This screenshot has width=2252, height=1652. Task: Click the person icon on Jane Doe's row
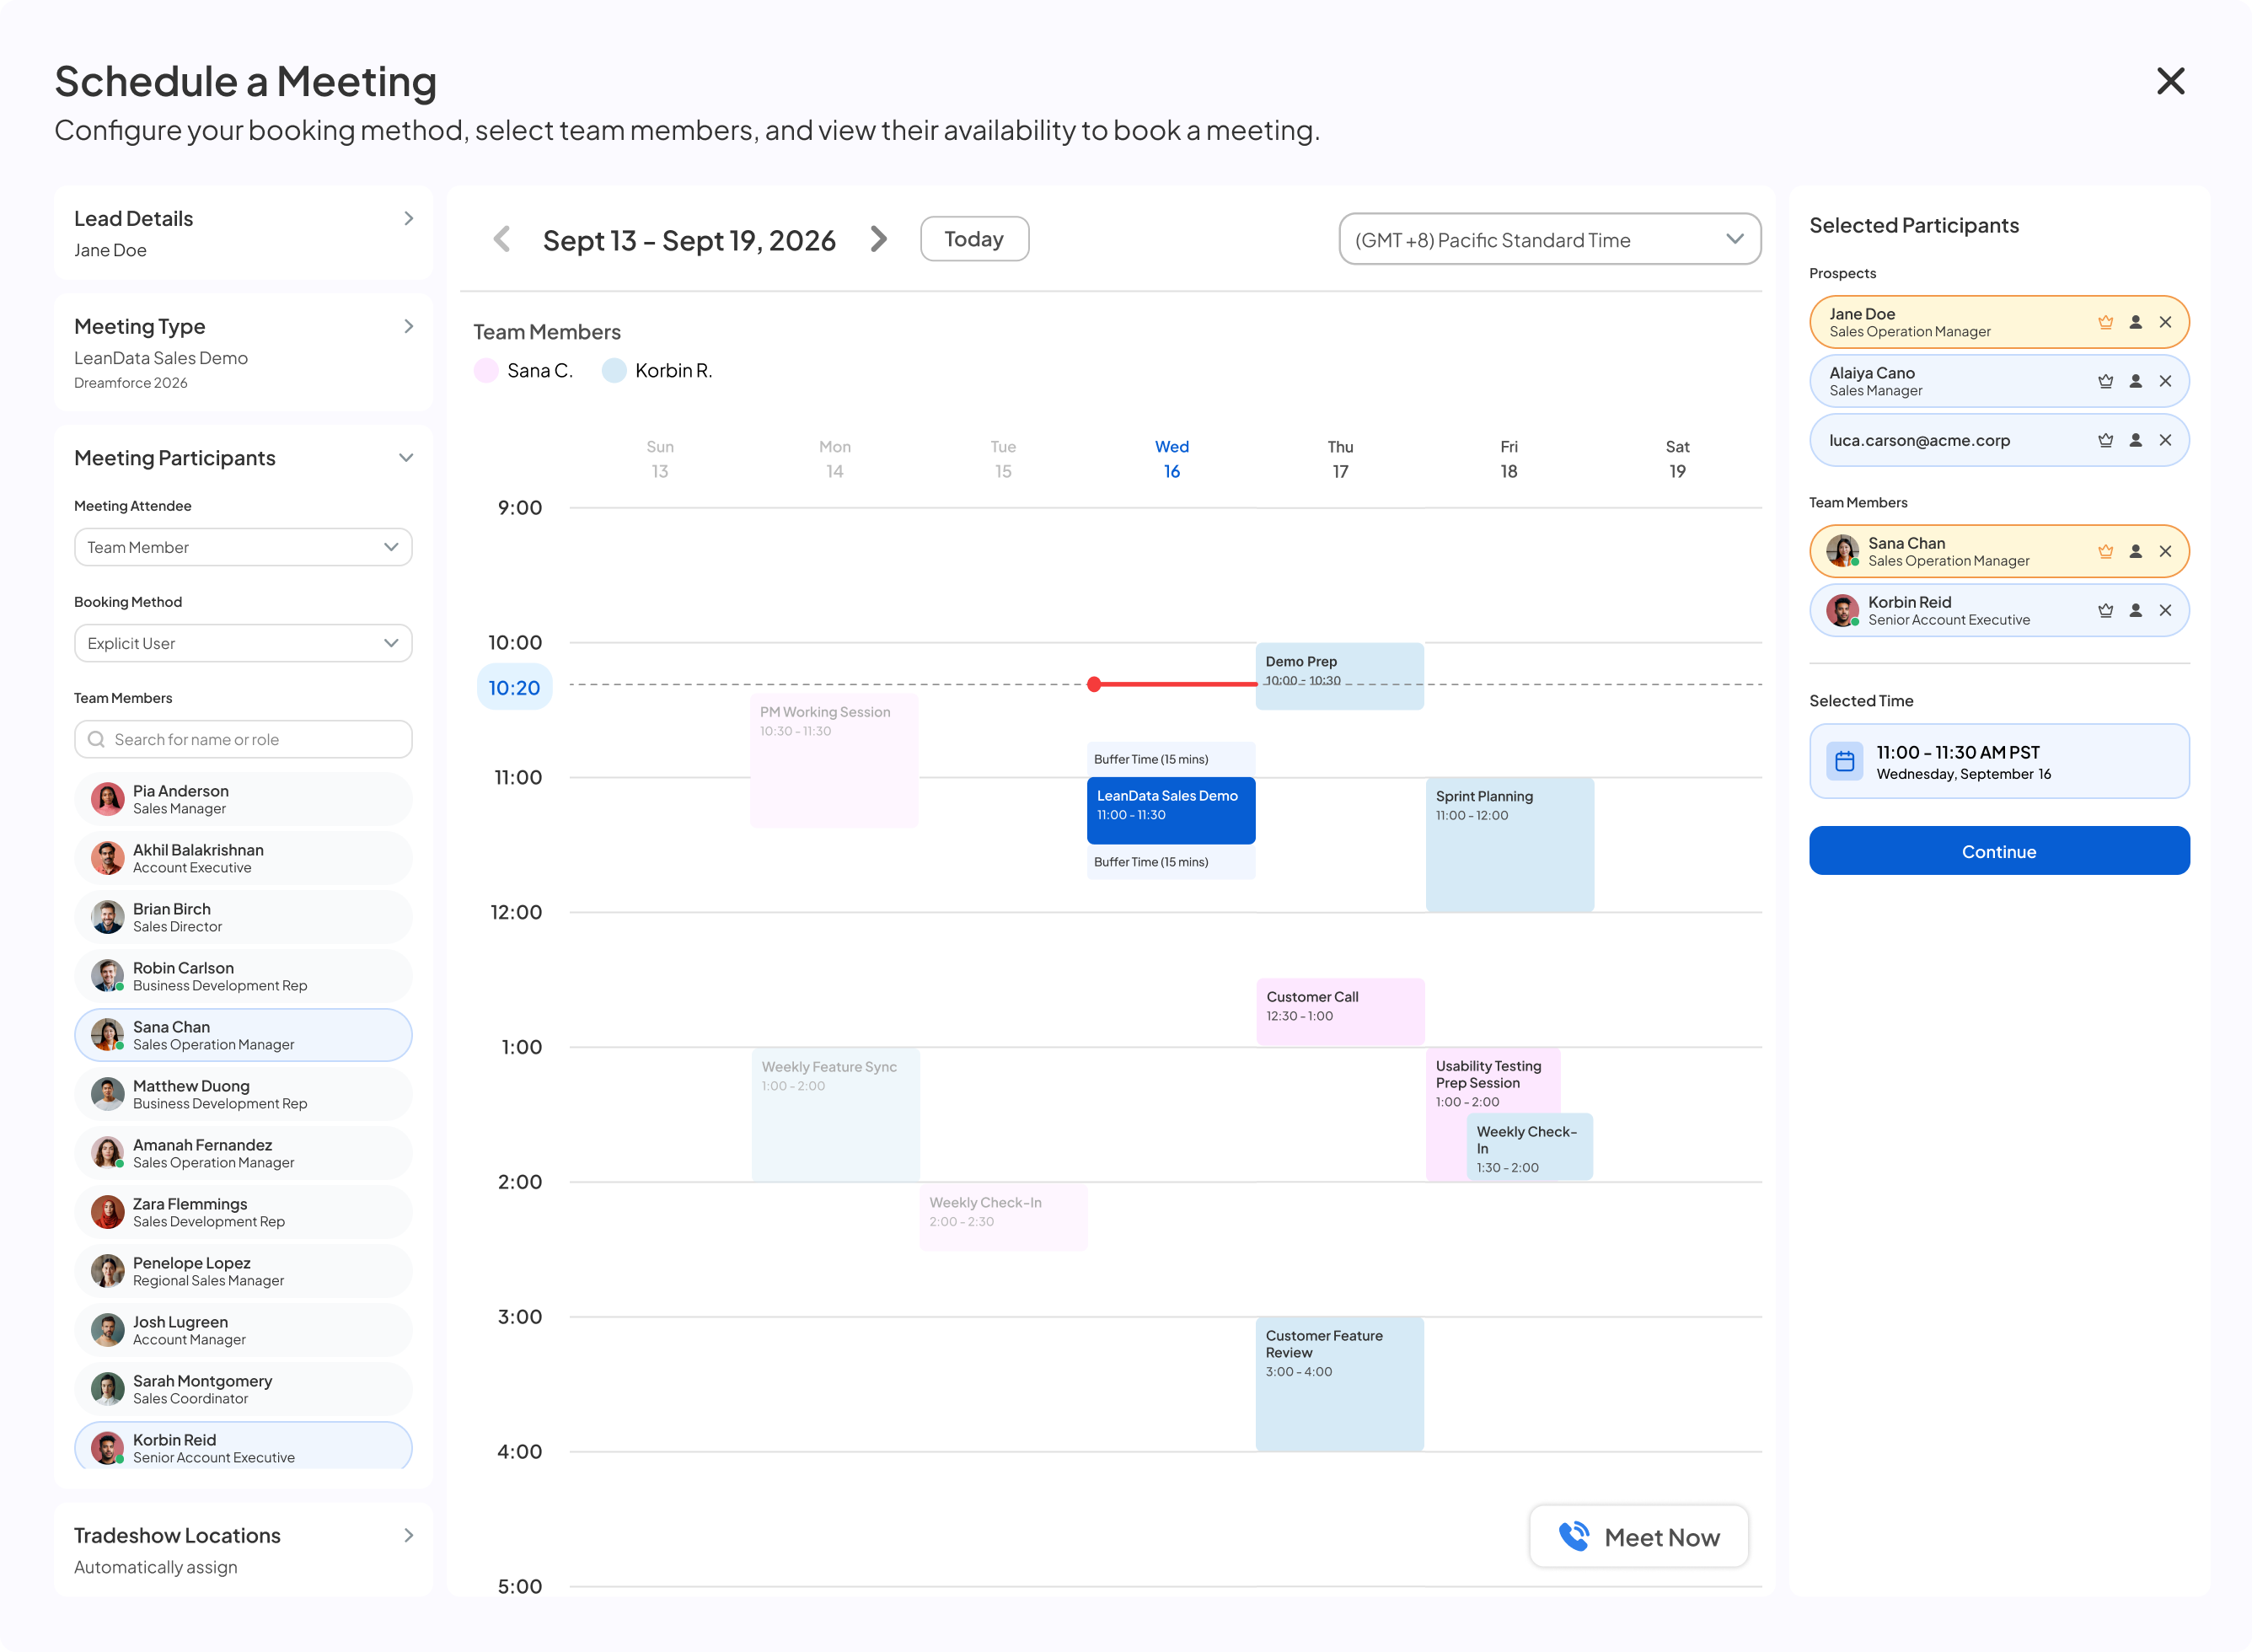pyautogui.click(x=2135, y=322)
